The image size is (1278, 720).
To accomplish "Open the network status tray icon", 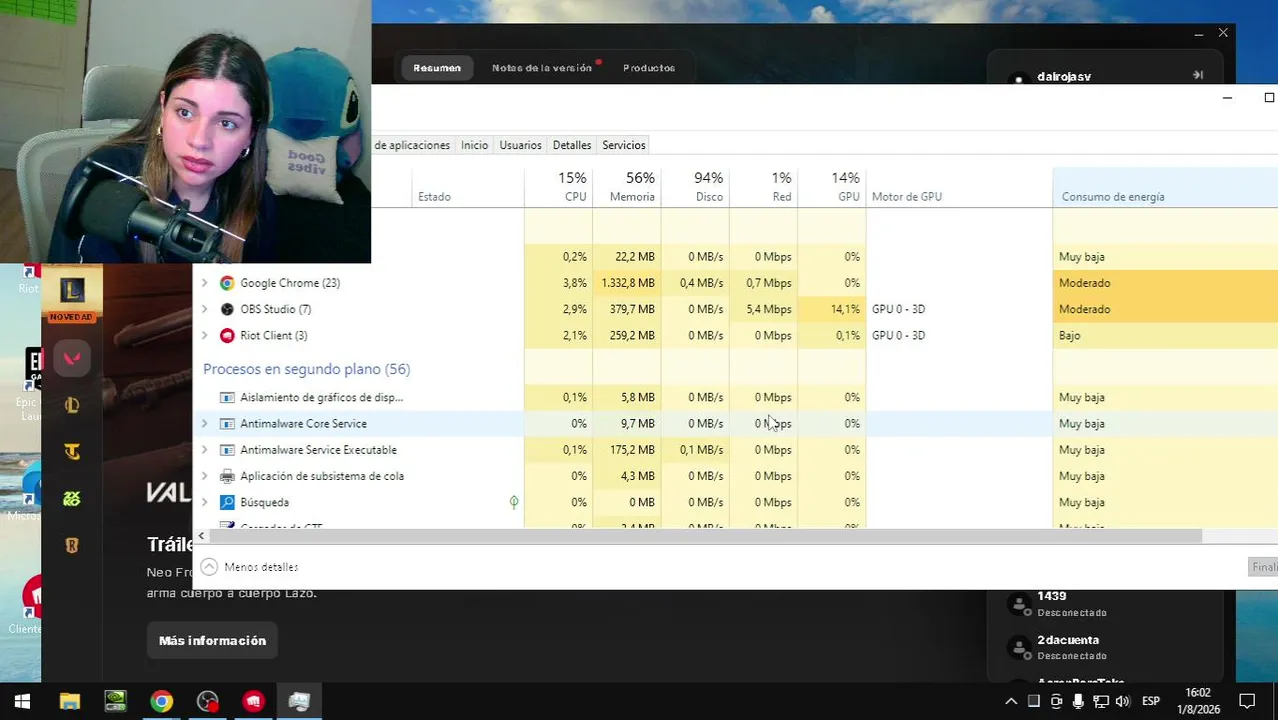I will 1100,701.
